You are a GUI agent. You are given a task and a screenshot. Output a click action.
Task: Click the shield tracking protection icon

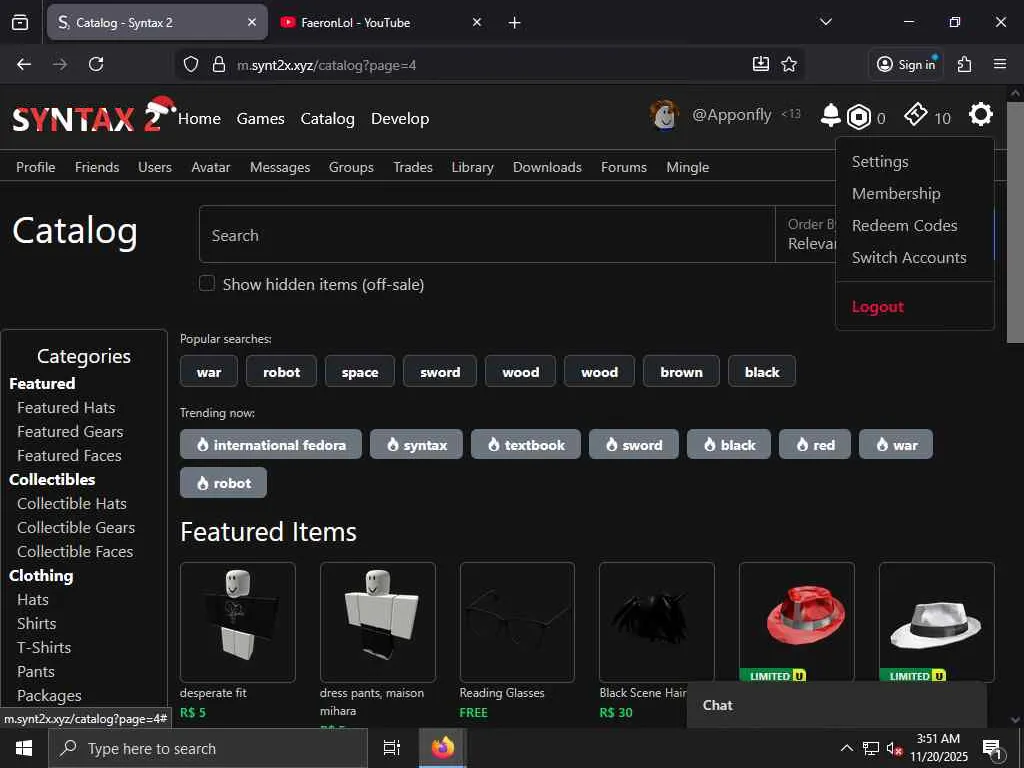click(191, 65)
